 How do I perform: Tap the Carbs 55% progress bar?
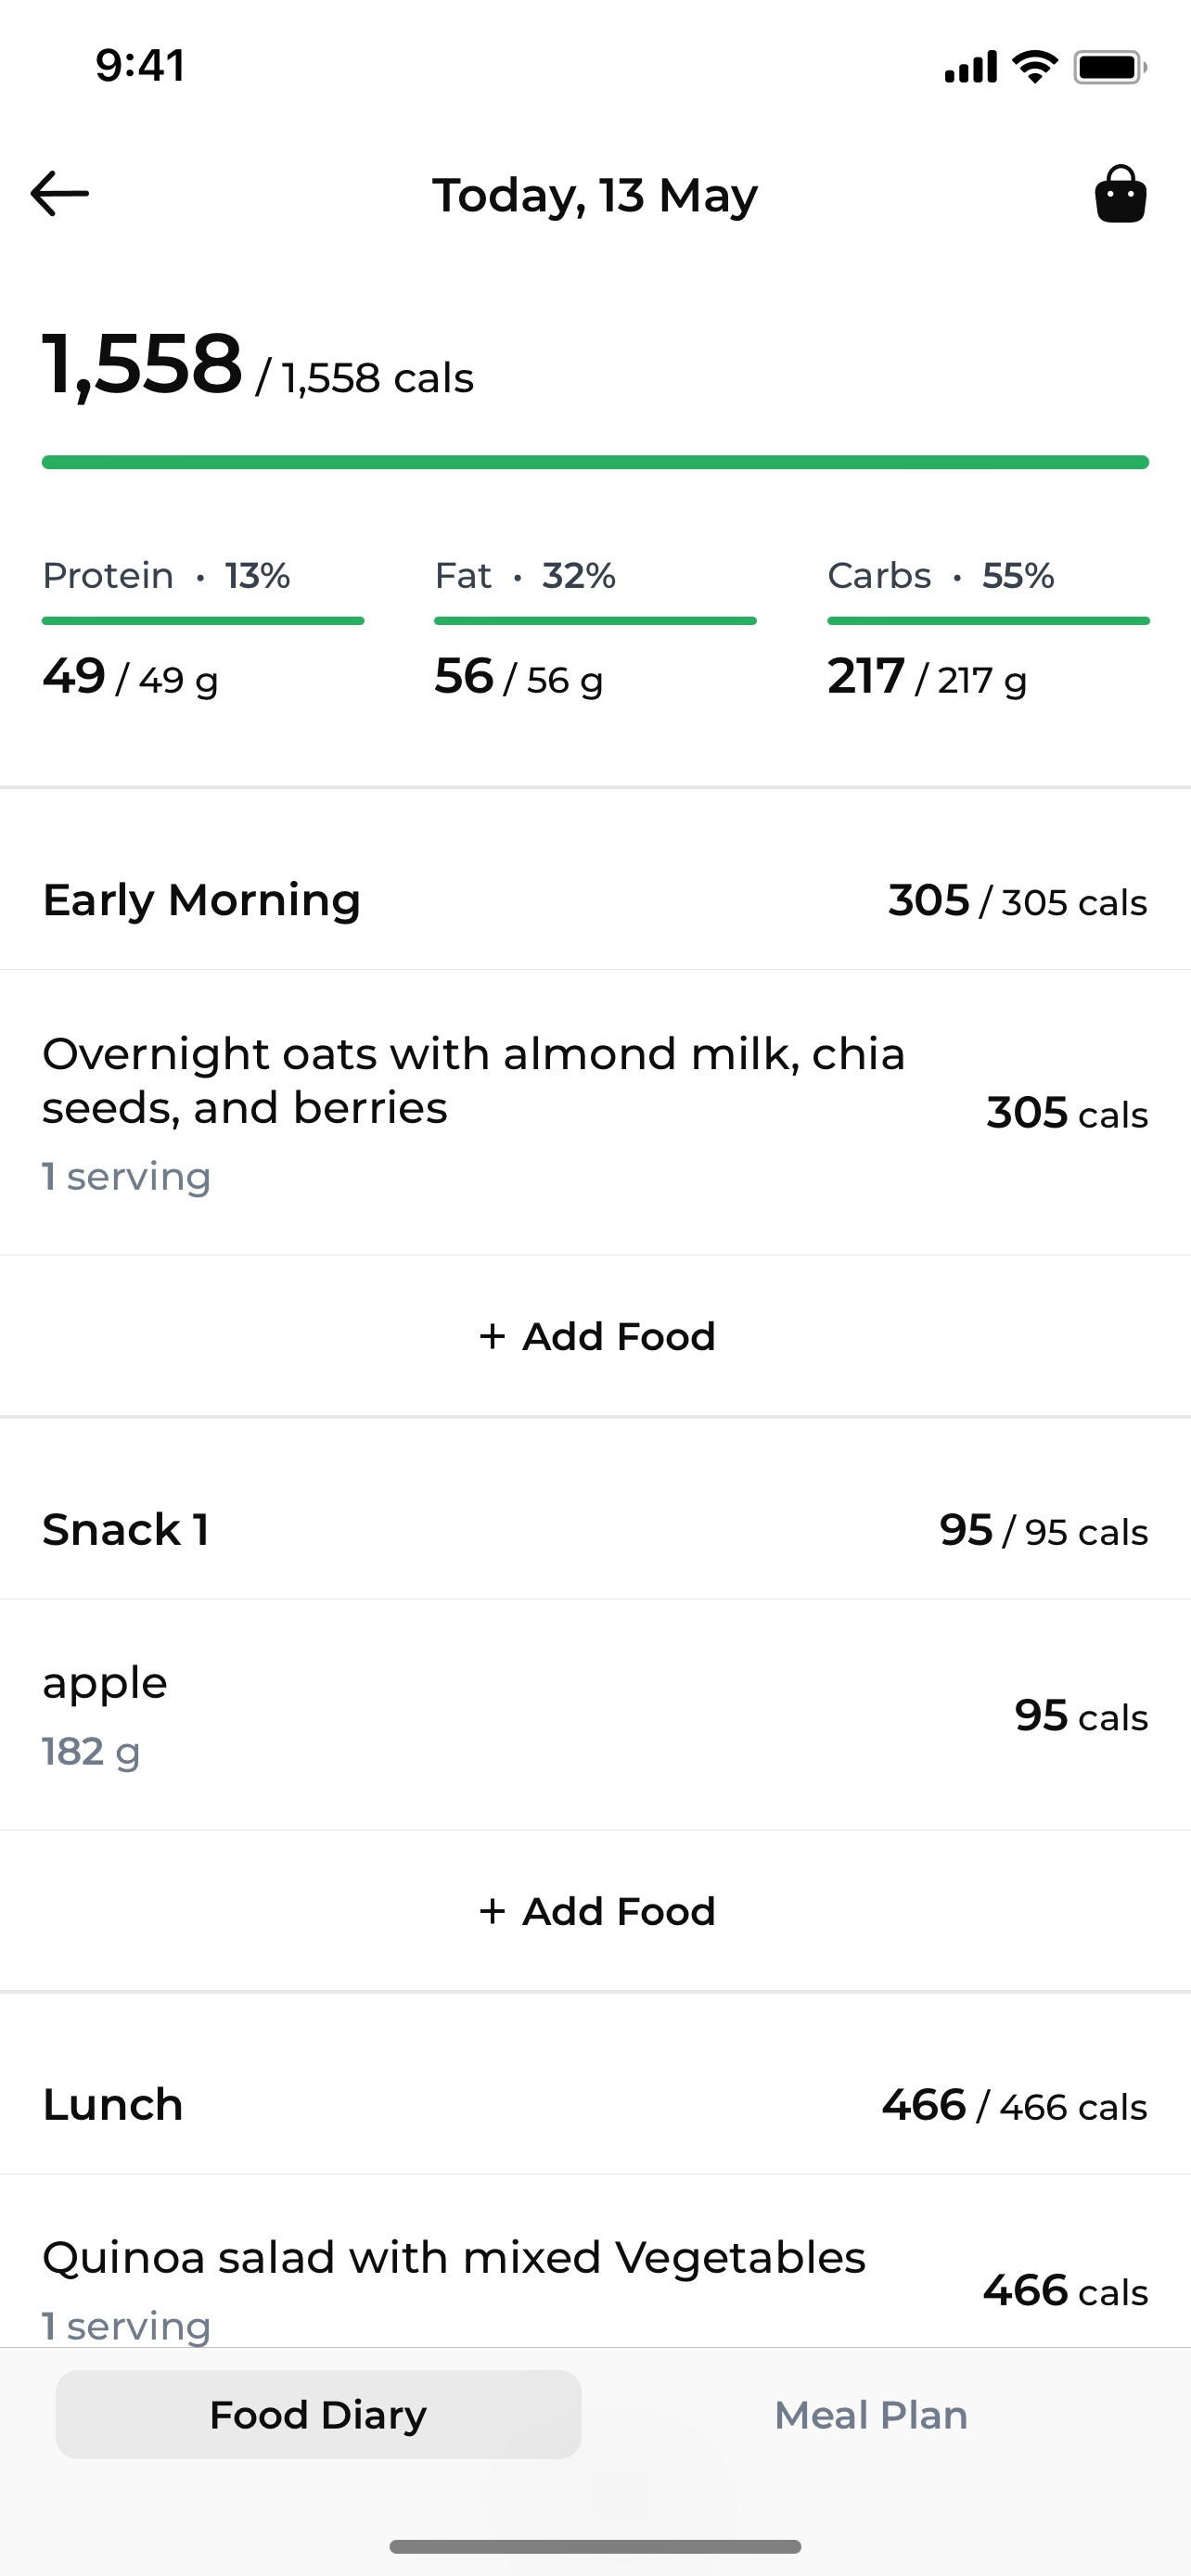[988, 621]
